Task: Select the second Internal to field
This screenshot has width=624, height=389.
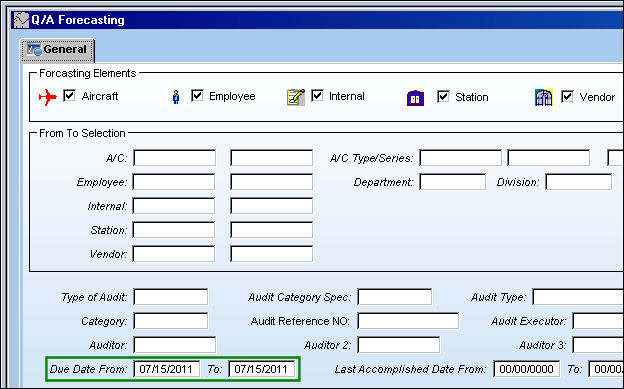Action: [x=271, y=206]
